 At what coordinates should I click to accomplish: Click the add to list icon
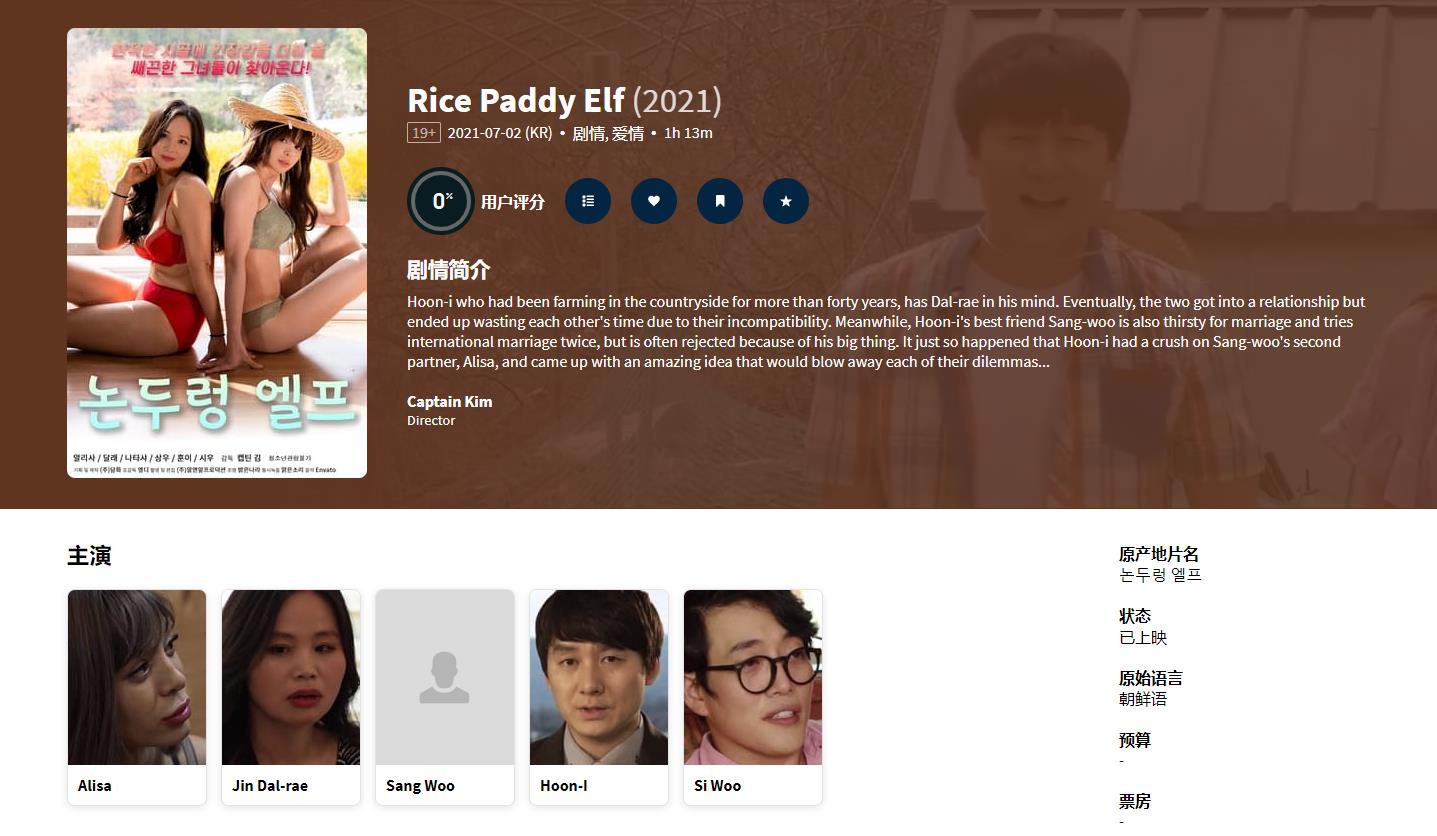coord(588,201)
